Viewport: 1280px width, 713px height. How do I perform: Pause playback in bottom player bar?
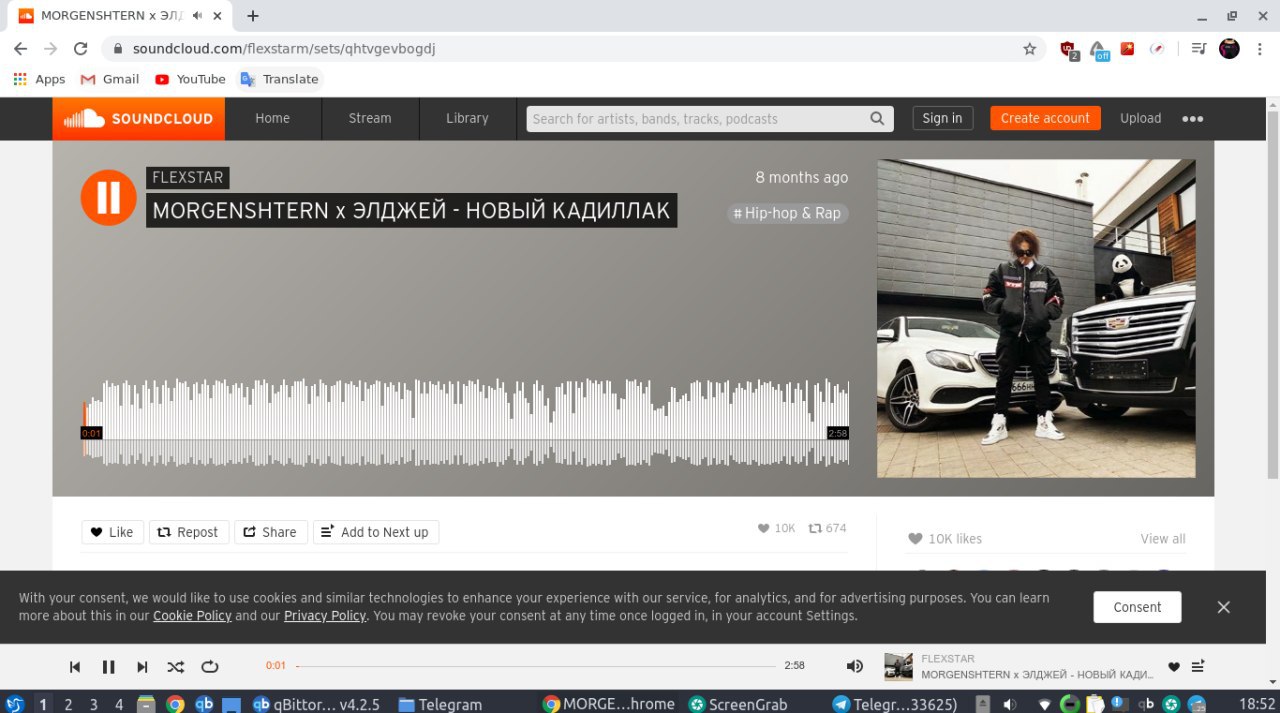[x=109, y=667]
